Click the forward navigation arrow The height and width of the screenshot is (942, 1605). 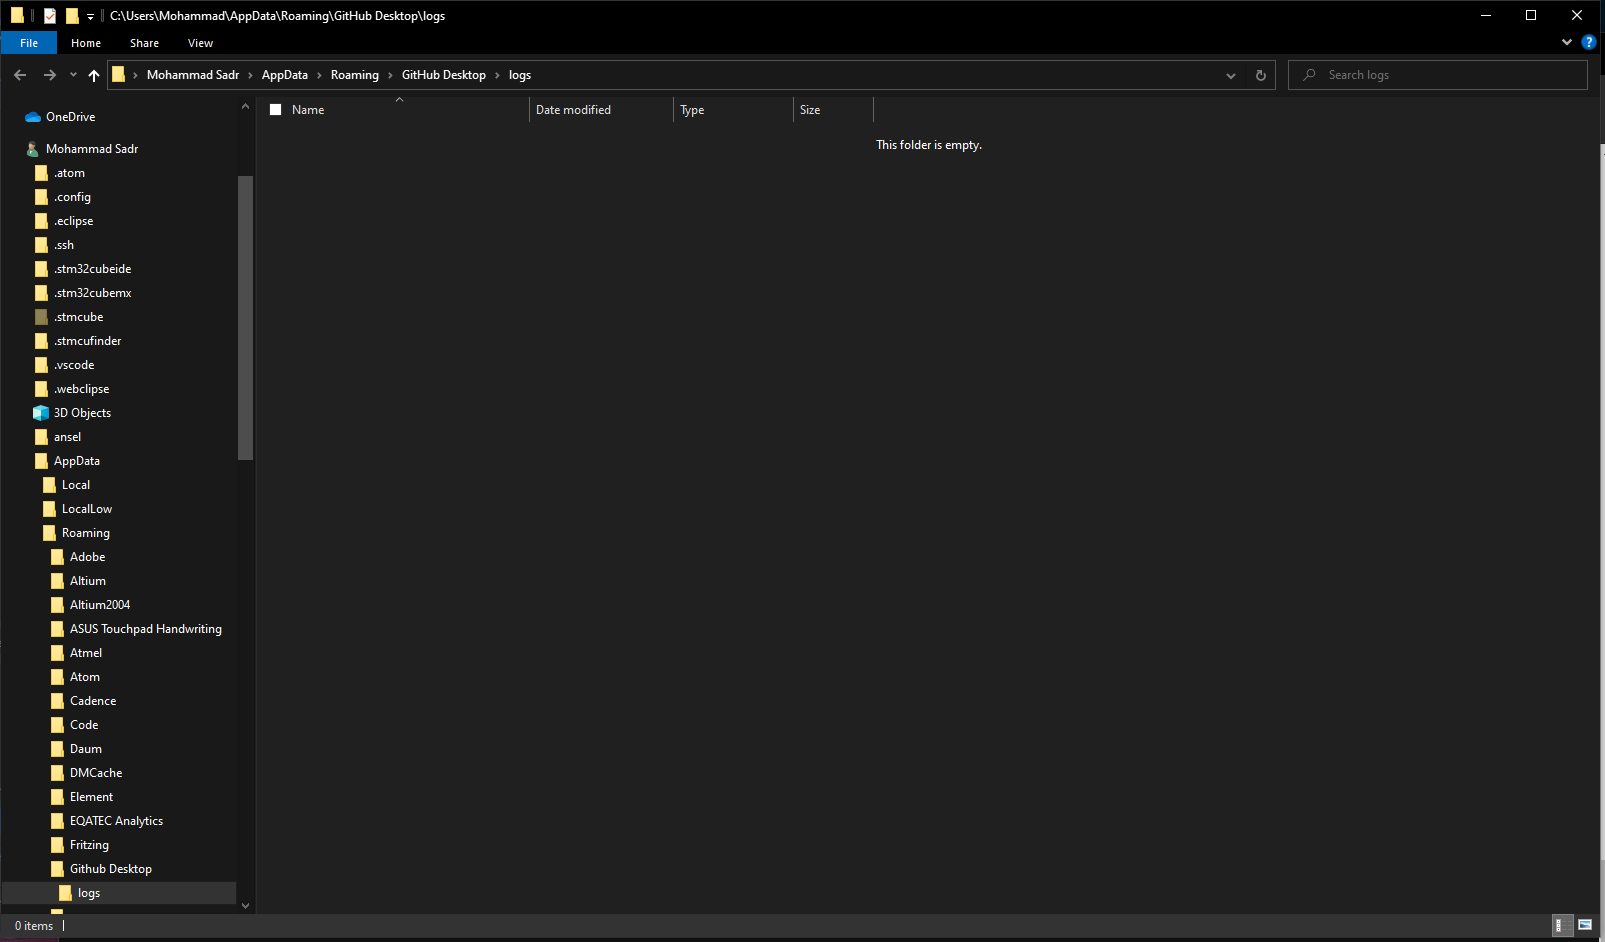49,75
